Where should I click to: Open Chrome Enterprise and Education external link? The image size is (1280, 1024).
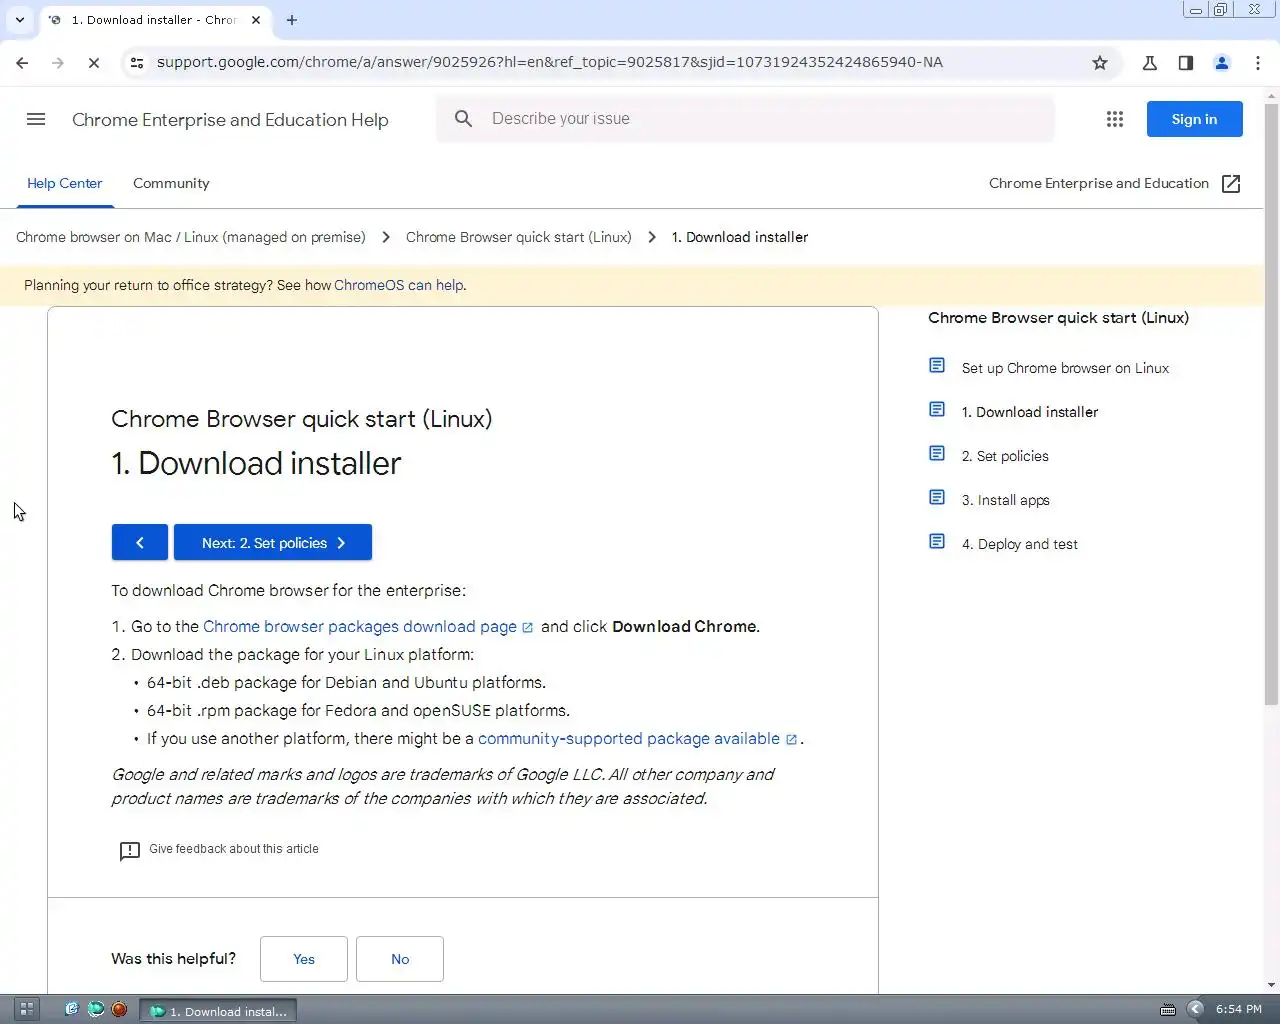1099,184
